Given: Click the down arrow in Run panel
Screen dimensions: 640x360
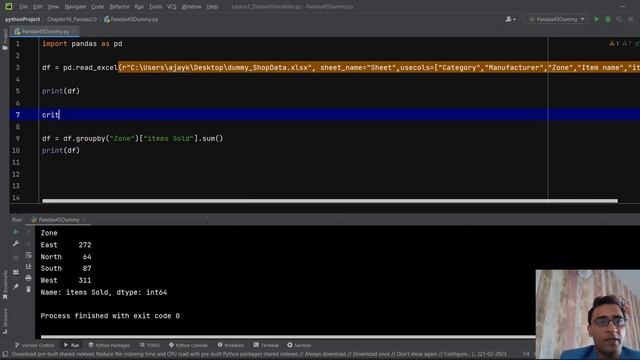Looking at the screenshot, I should pos(28,244).
